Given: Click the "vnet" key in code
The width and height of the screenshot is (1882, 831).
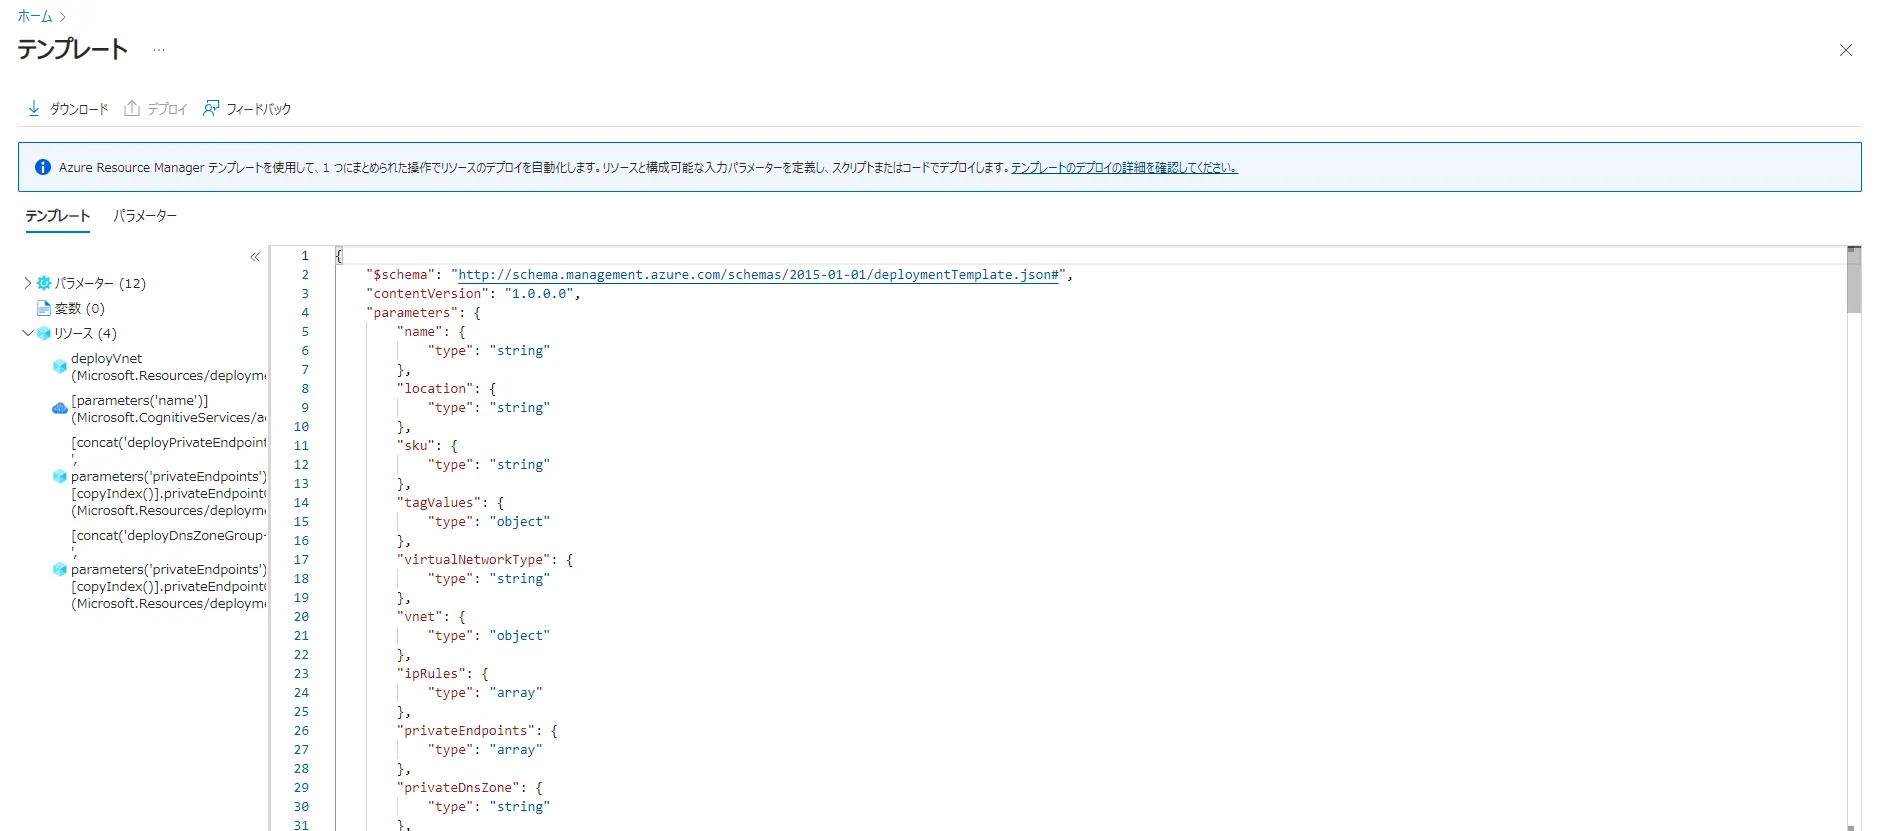Looking at the screenshot, I should pyautogui.click(x=420, y=616).
